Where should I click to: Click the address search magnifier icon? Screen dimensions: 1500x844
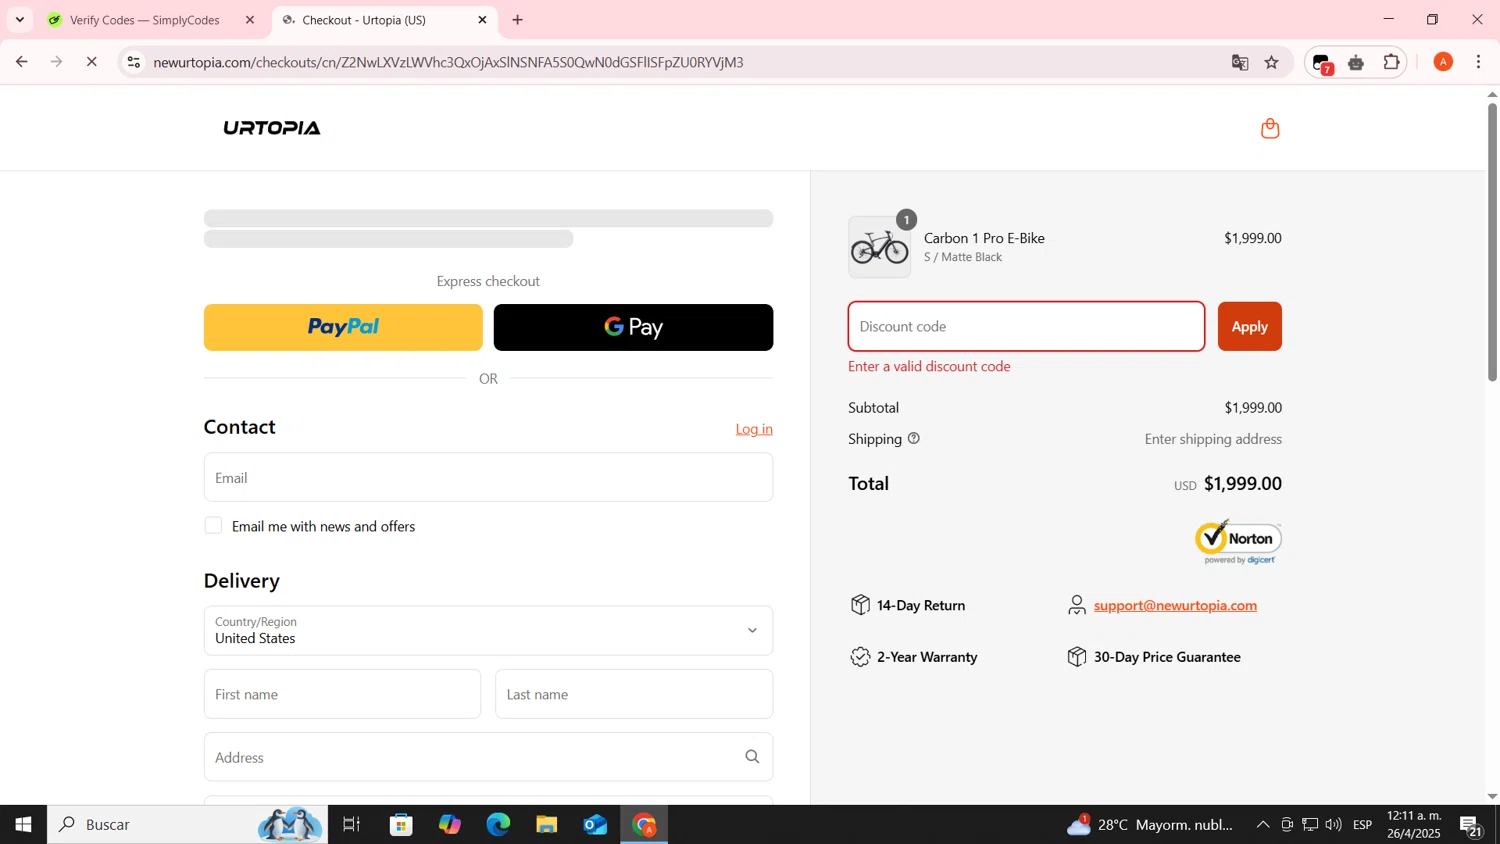[752, 757]
